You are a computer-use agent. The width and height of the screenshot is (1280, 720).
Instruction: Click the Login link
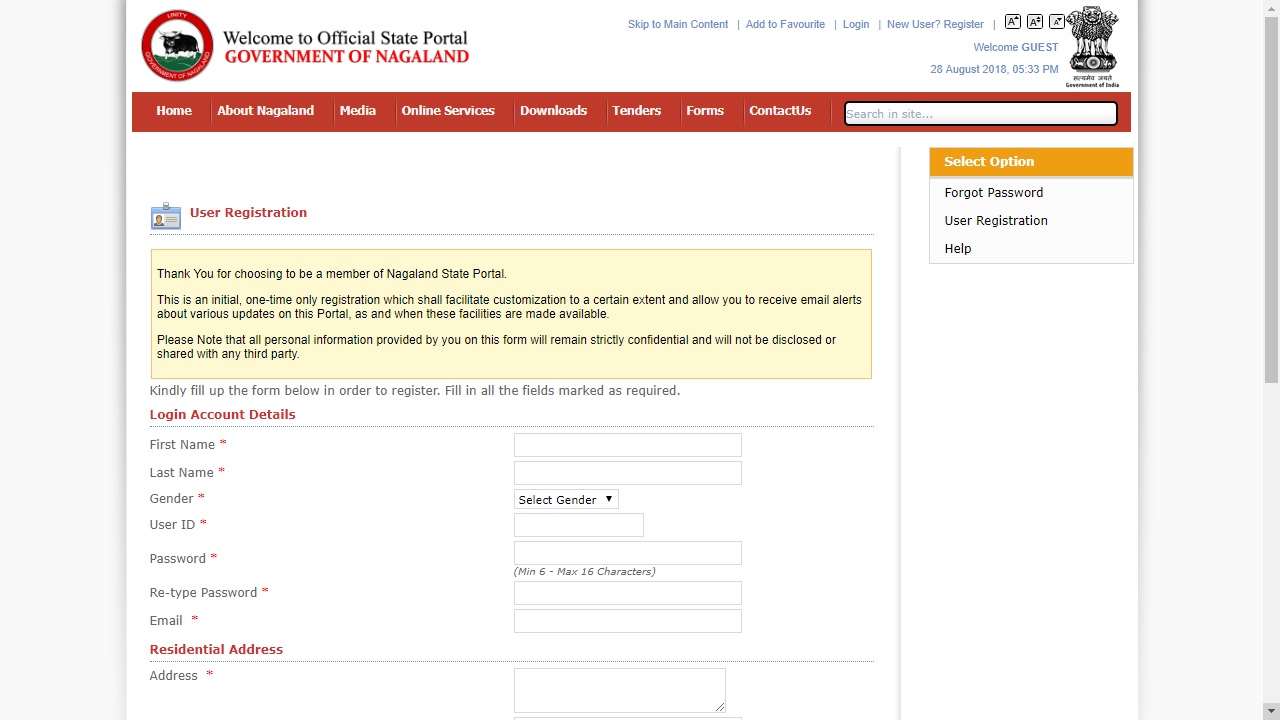[x=855, y=24]
